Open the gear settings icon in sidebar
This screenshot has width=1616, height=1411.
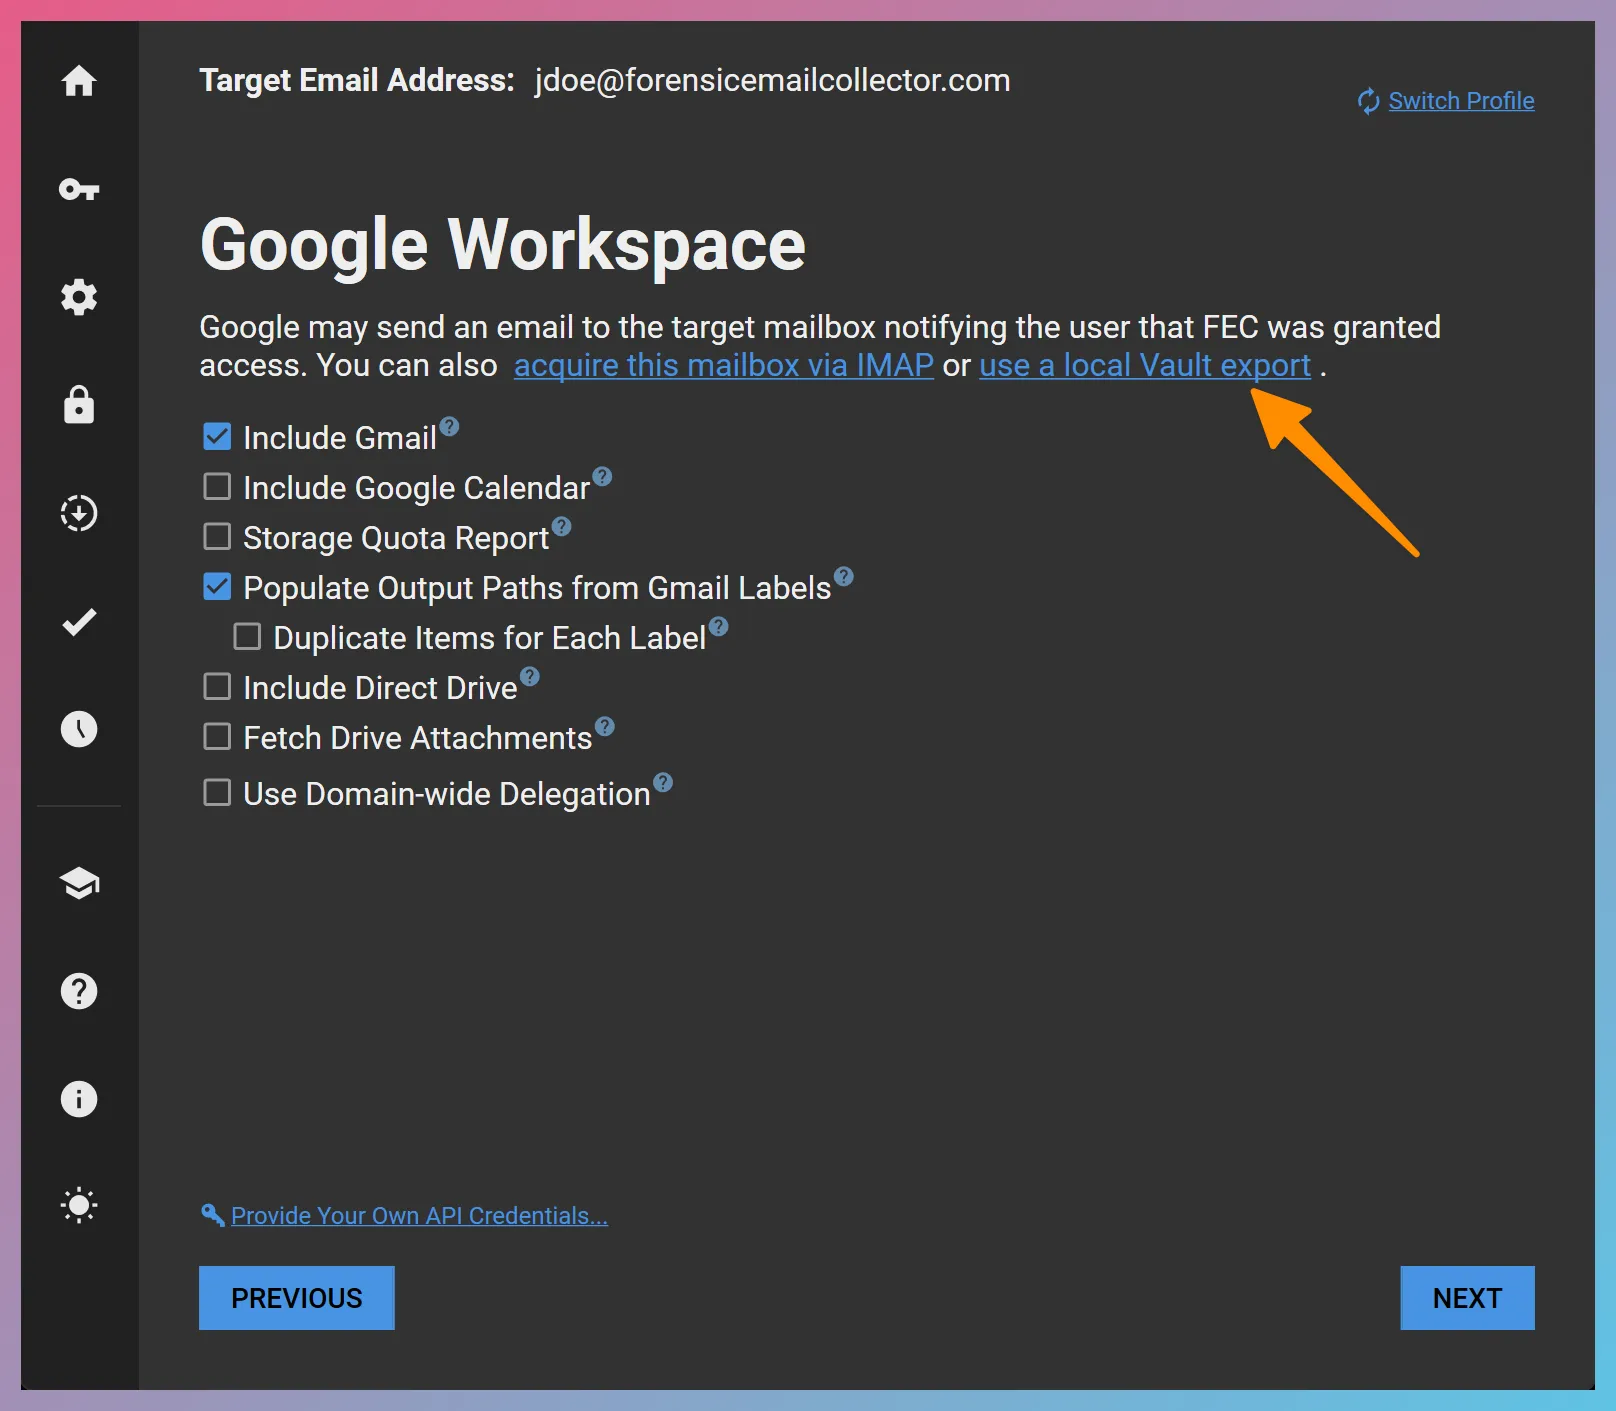pyautogui.click(x=79, y=297)
